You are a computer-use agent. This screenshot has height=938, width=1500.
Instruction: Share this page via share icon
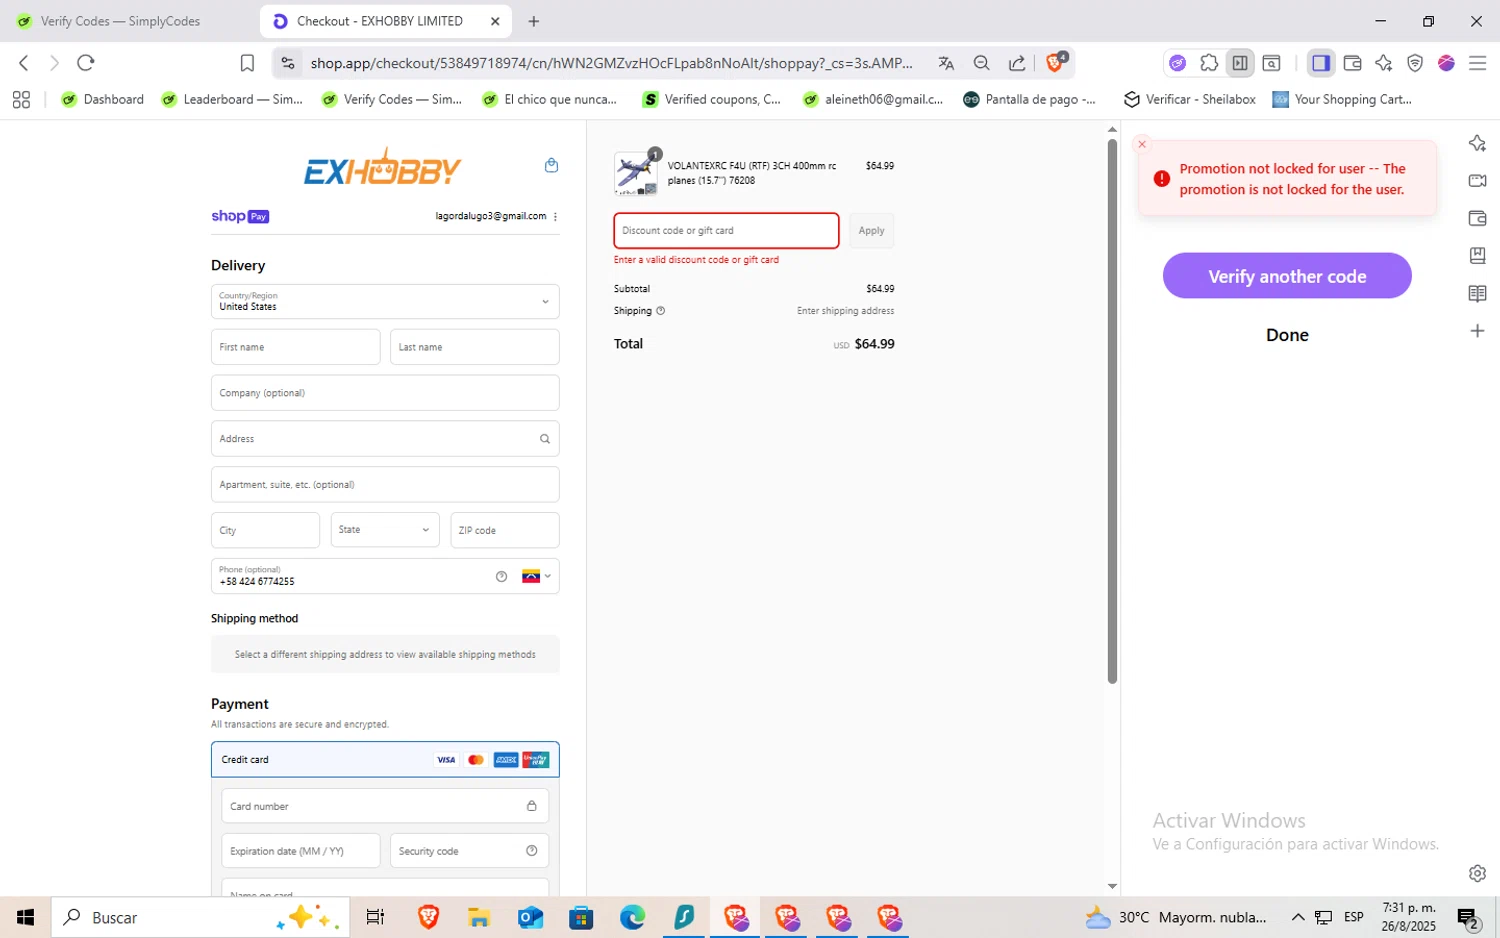click(1017, 63)
